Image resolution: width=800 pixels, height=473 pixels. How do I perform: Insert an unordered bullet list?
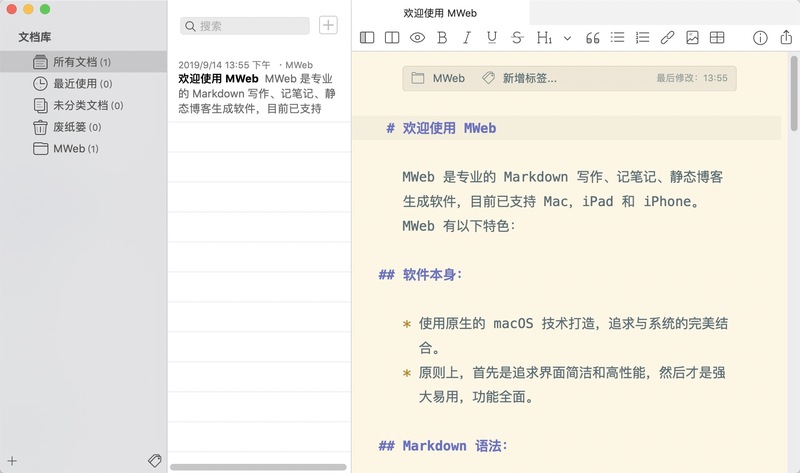coord(617,37)
